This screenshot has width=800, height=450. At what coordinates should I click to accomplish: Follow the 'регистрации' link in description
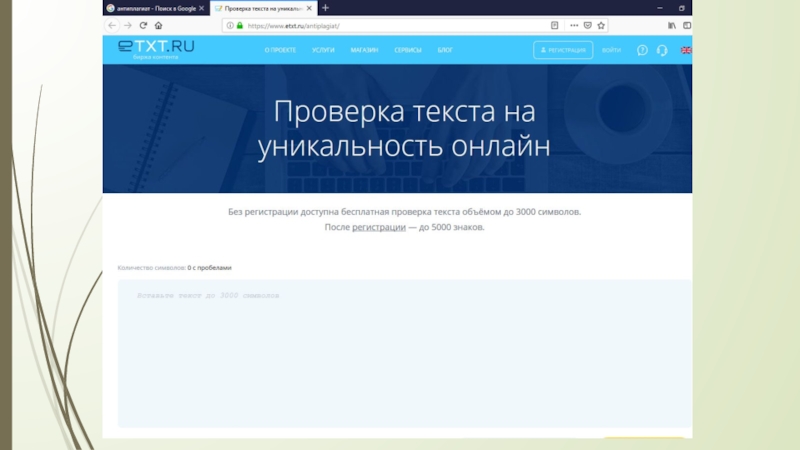pyautogui.click(x=378, y=228)
